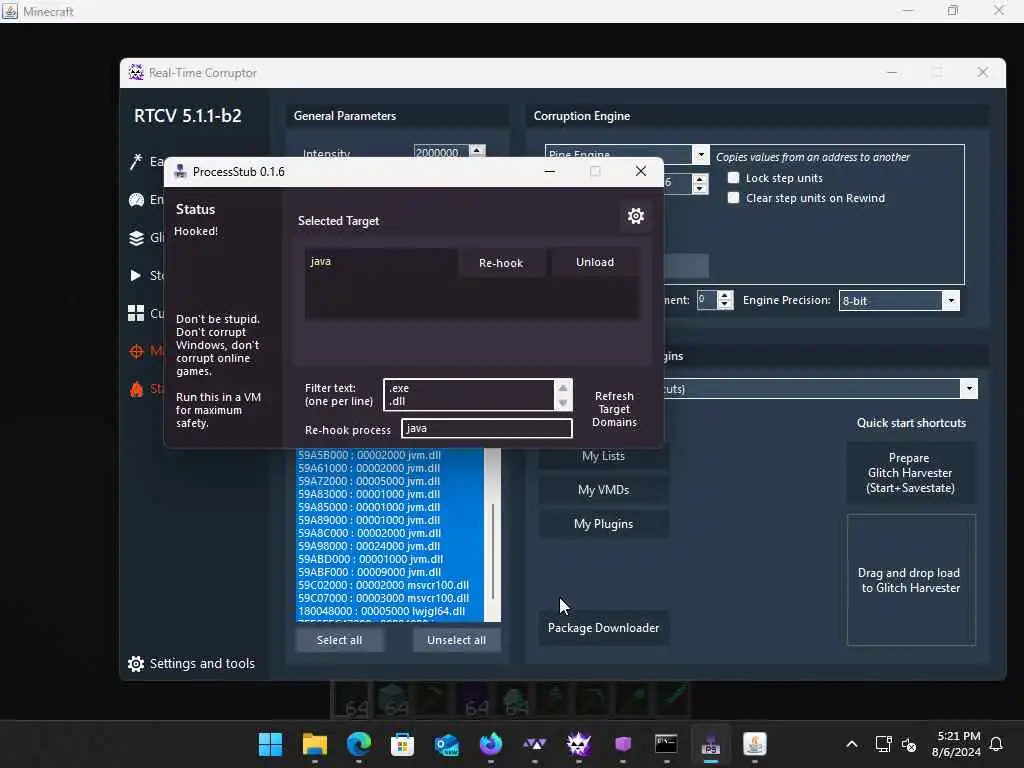Click the Unload button

[595, 262]
